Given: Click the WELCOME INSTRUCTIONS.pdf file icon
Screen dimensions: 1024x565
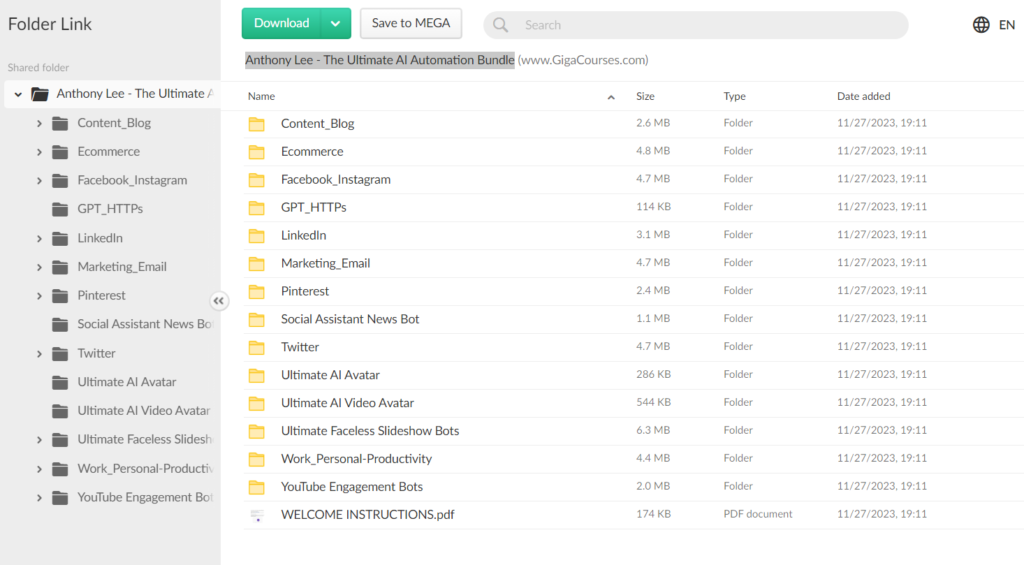Looking at the screenshot, I should pos(257,515).
